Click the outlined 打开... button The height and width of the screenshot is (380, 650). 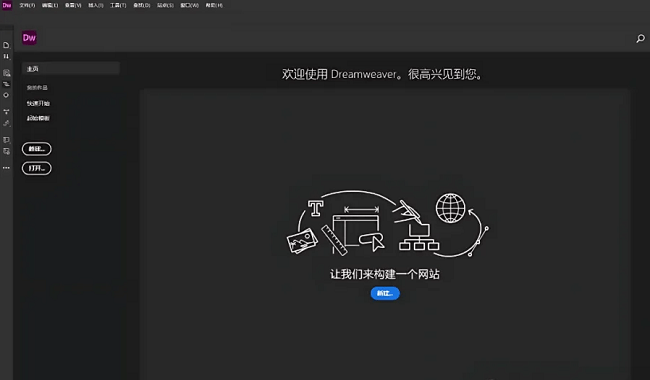click(36, 168)
